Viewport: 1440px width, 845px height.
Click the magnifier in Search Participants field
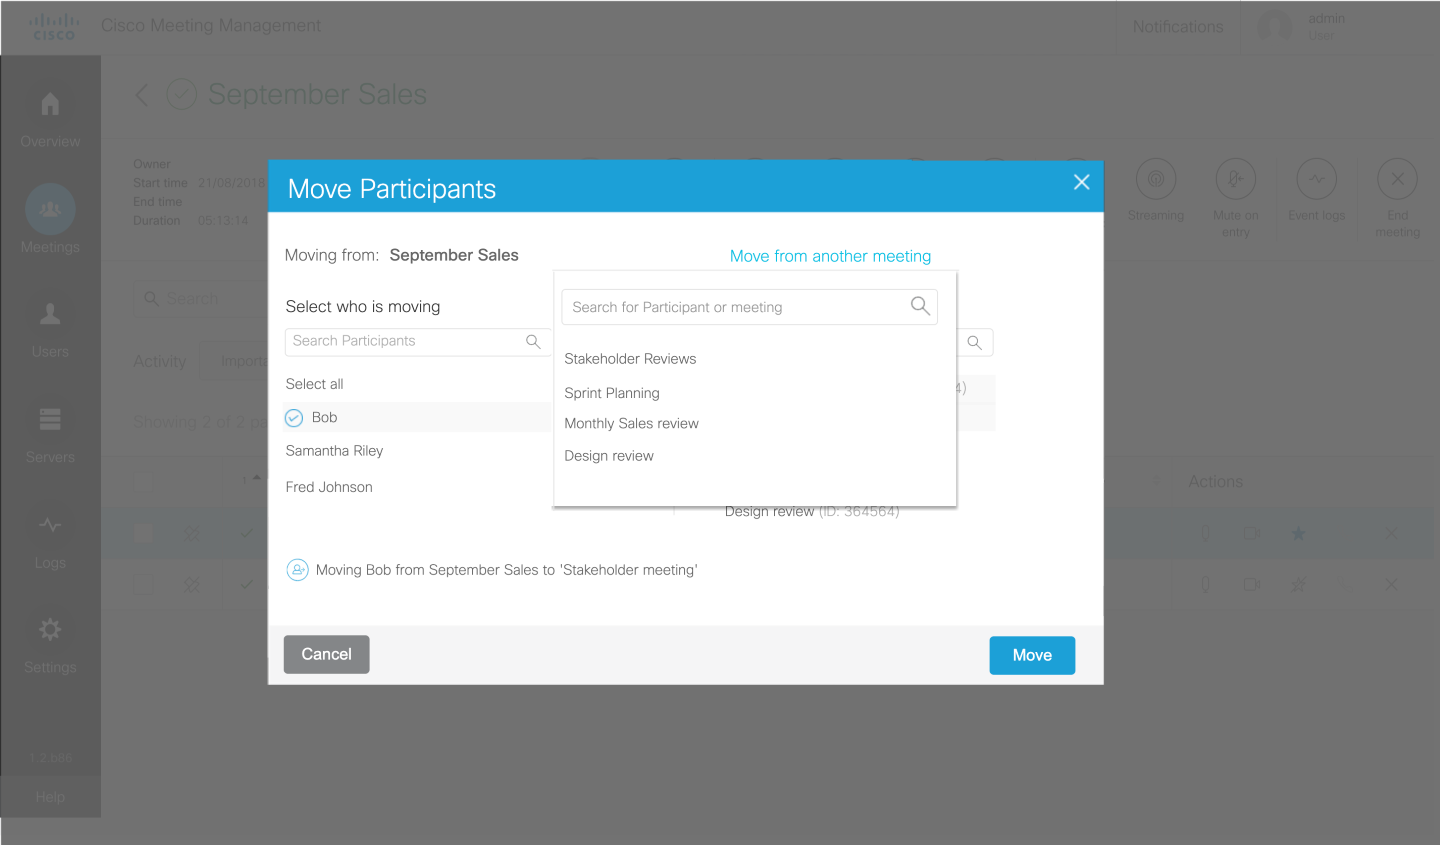click(533, 342)
